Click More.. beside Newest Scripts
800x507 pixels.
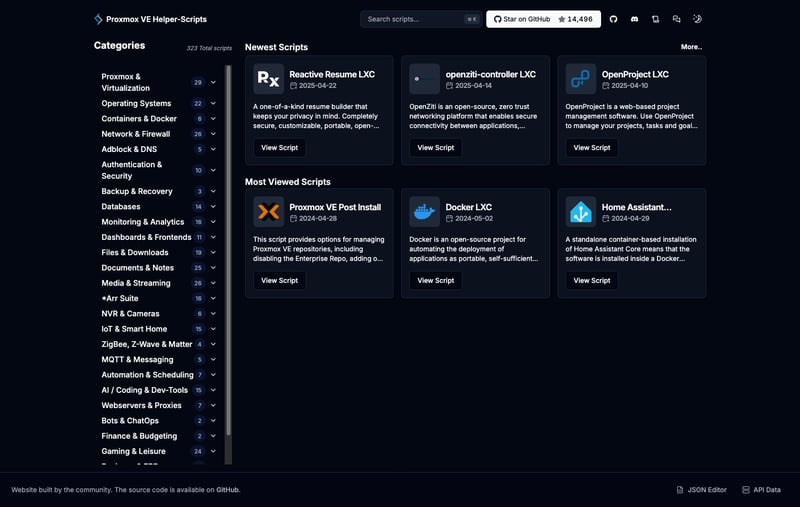tap(691, 47)
